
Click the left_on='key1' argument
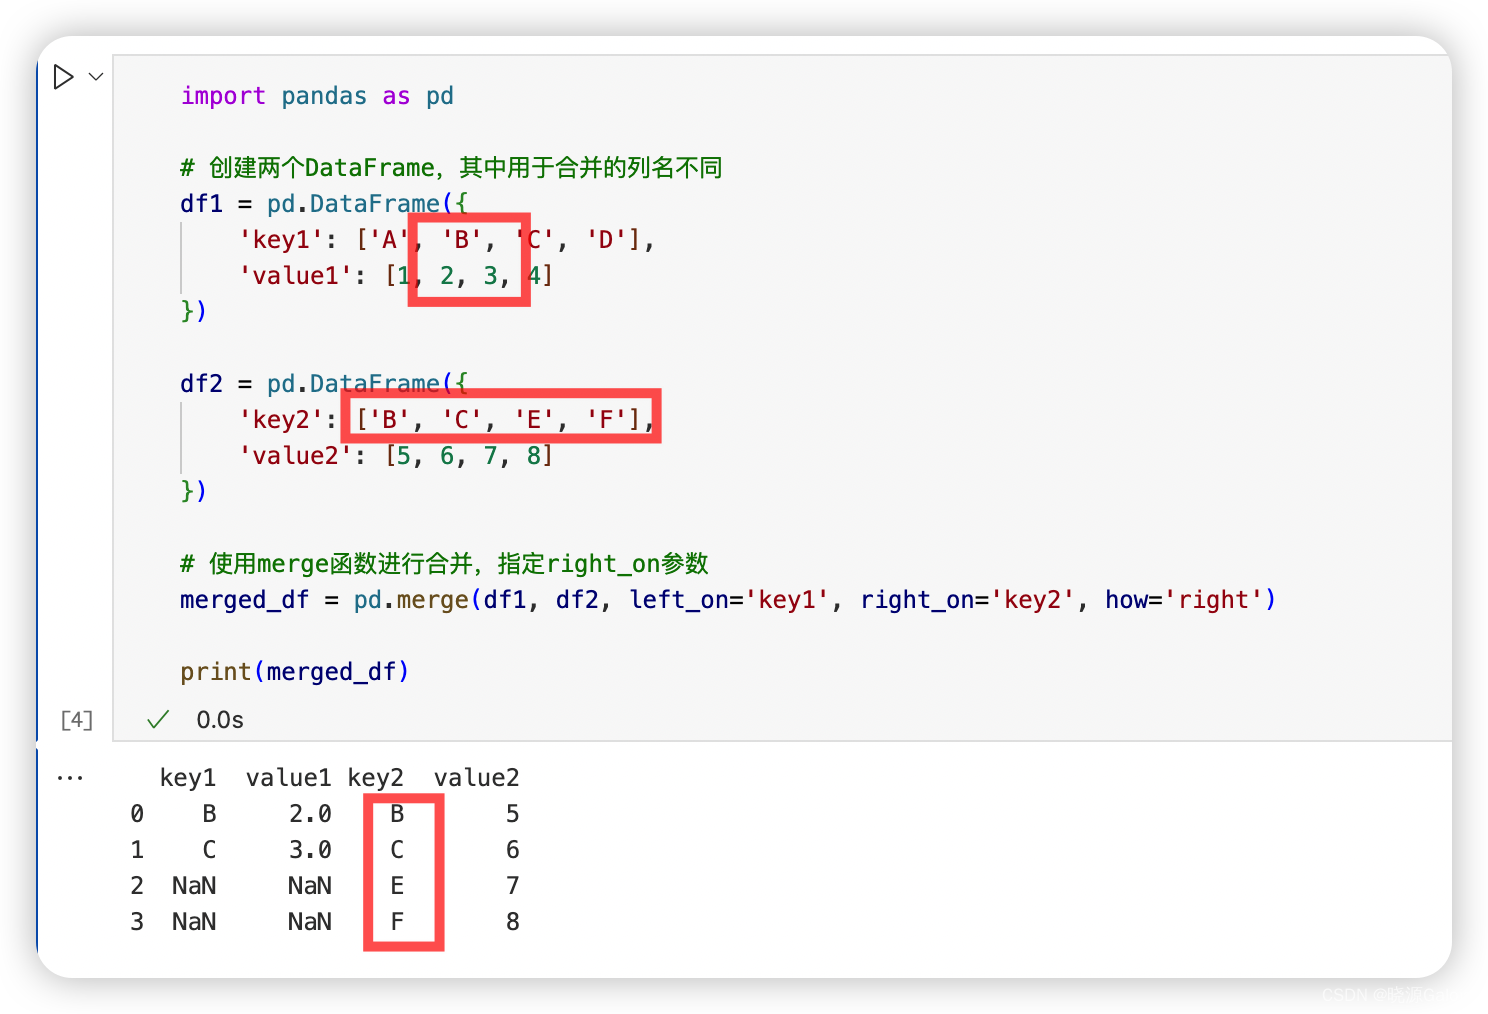coord(729,600)
